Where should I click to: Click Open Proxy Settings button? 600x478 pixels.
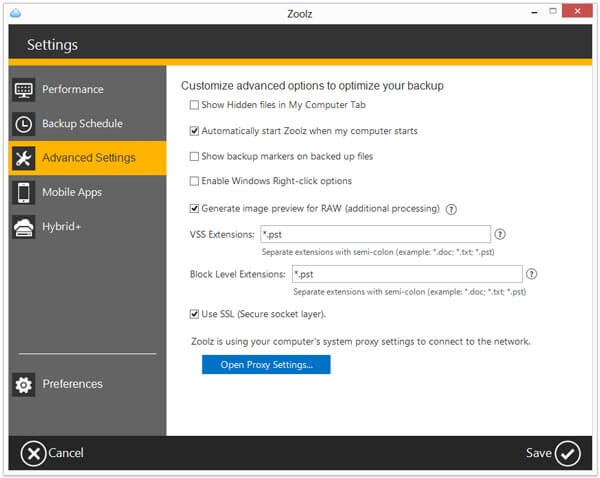click(266, 365)
